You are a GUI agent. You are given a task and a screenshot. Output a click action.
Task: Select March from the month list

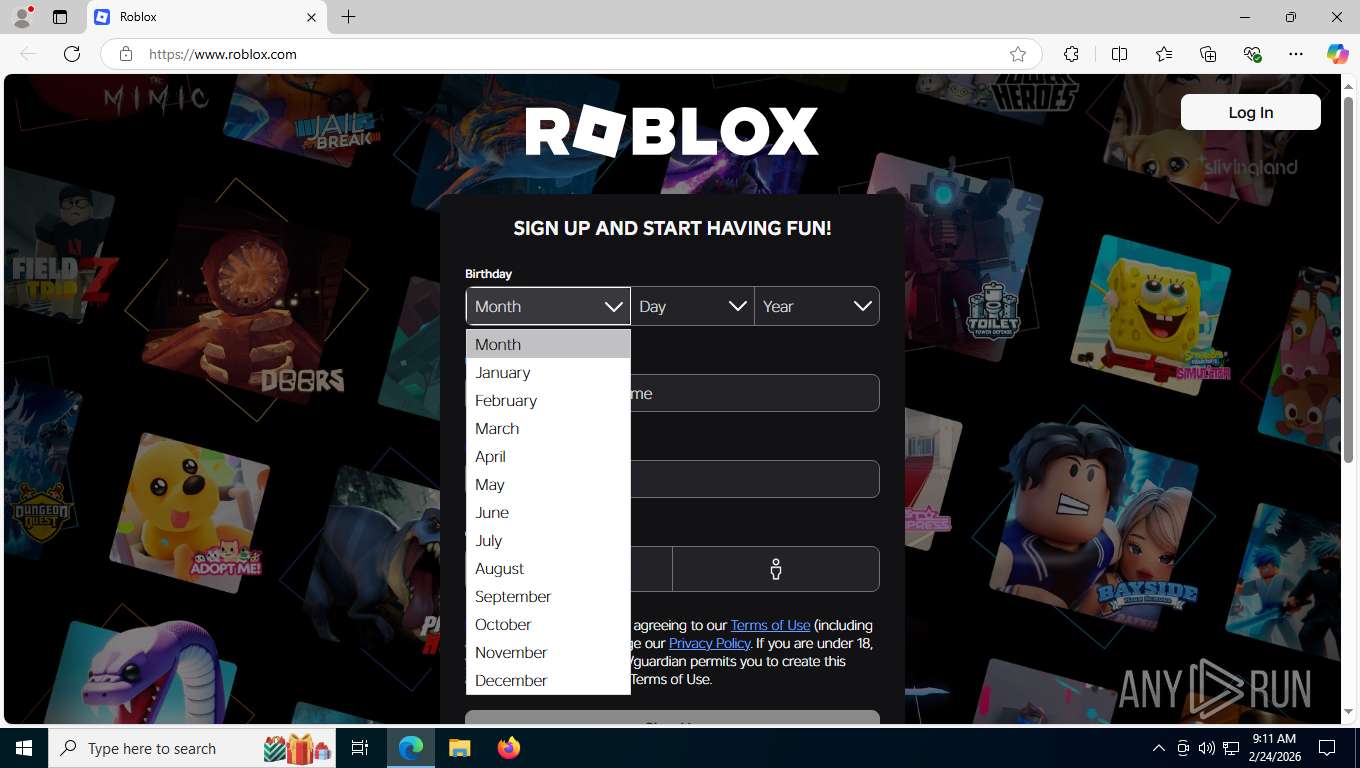tap(548, 428)
